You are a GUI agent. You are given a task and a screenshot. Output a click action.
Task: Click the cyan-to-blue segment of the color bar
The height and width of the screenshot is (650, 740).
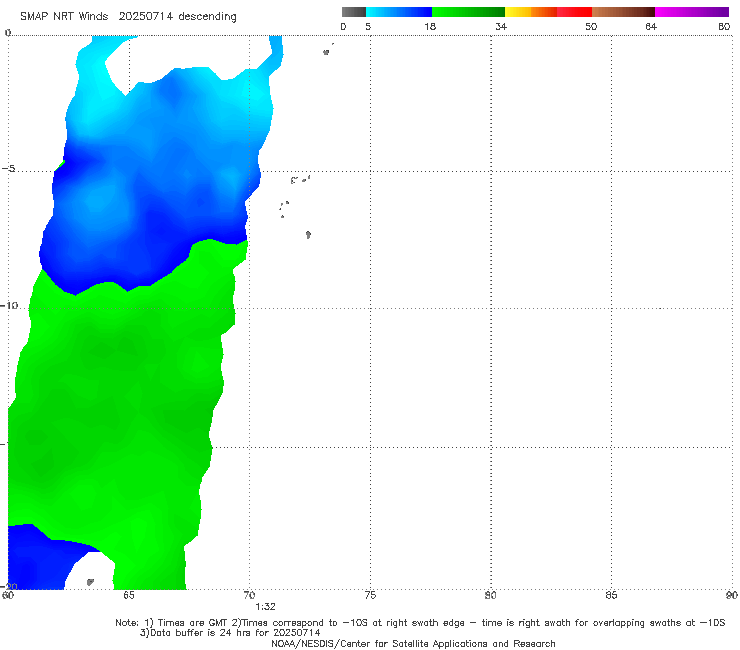point(399,12)
